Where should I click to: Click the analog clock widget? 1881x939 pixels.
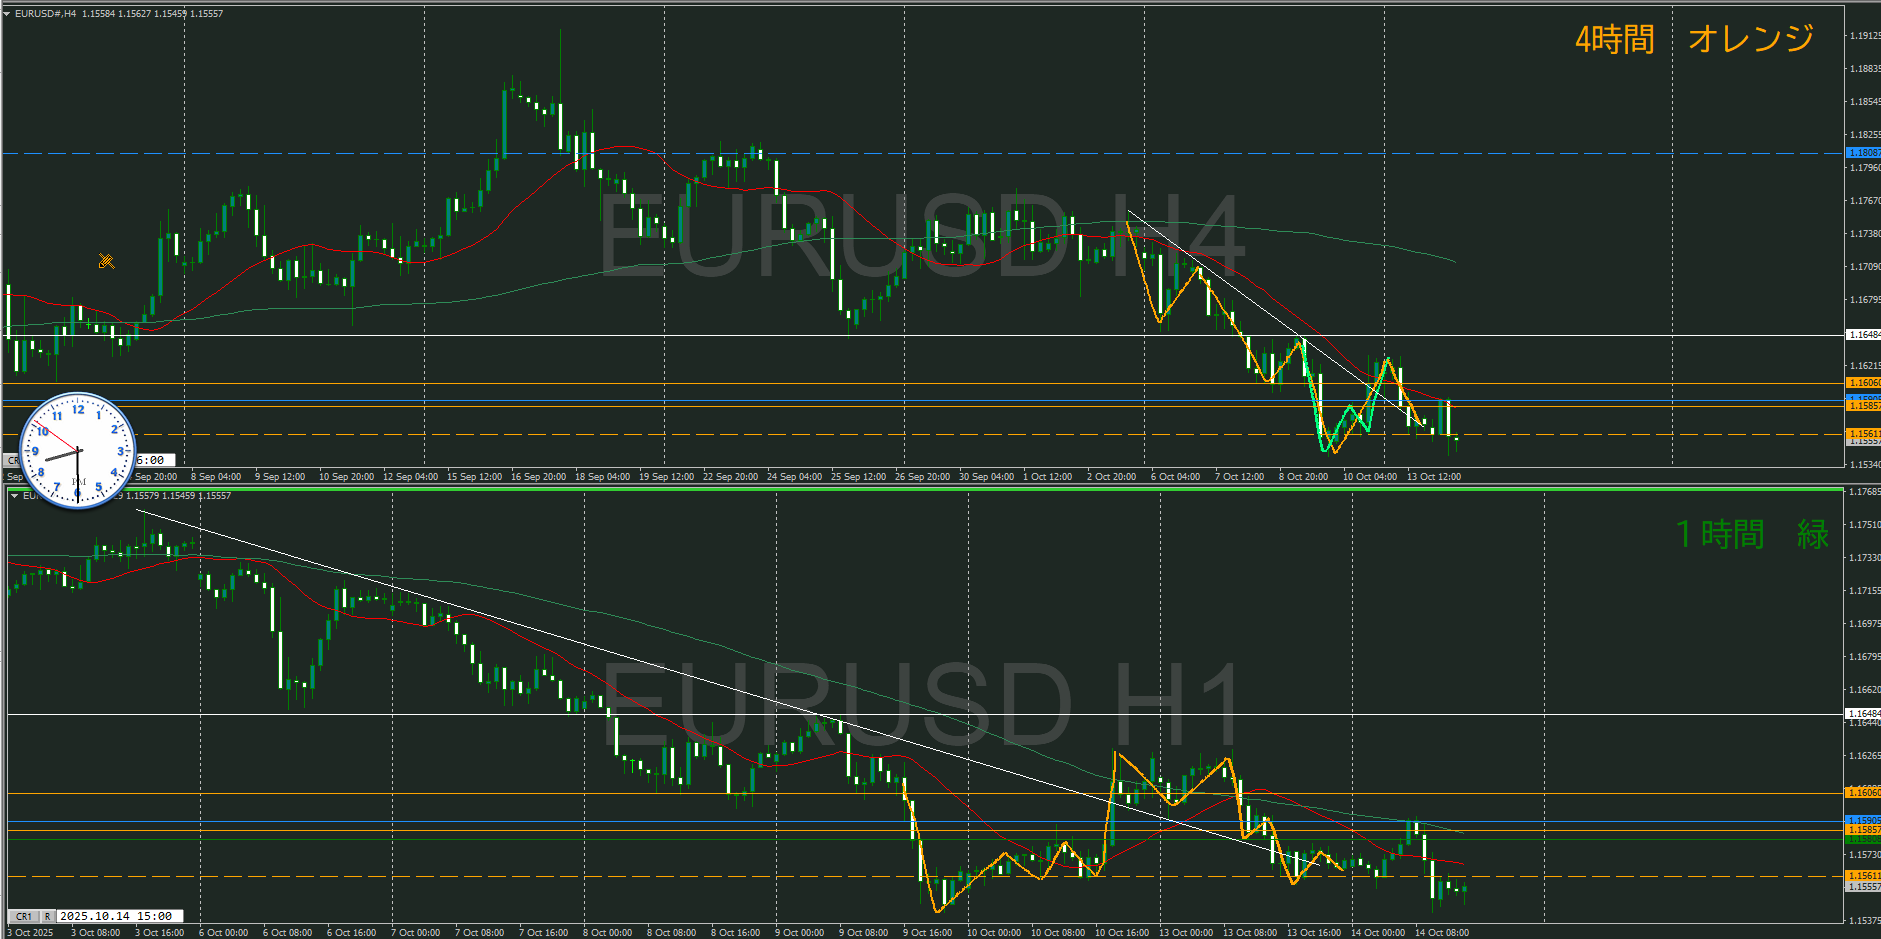(x=77, y=451)
